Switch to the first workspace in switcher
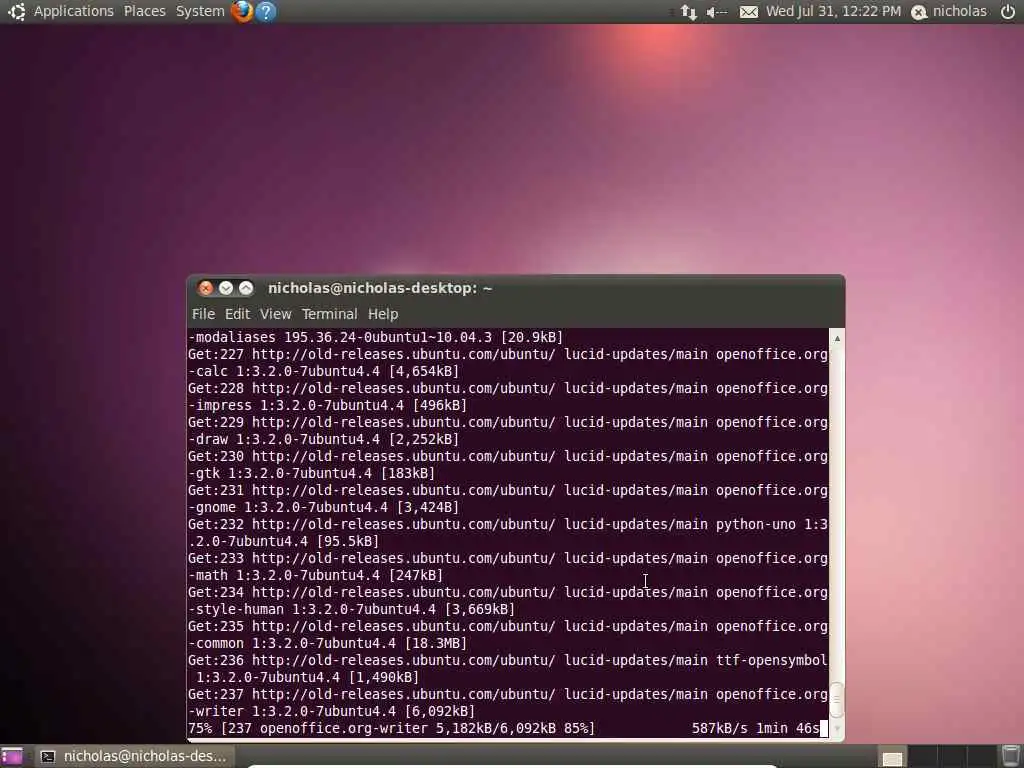 point(893,756)
